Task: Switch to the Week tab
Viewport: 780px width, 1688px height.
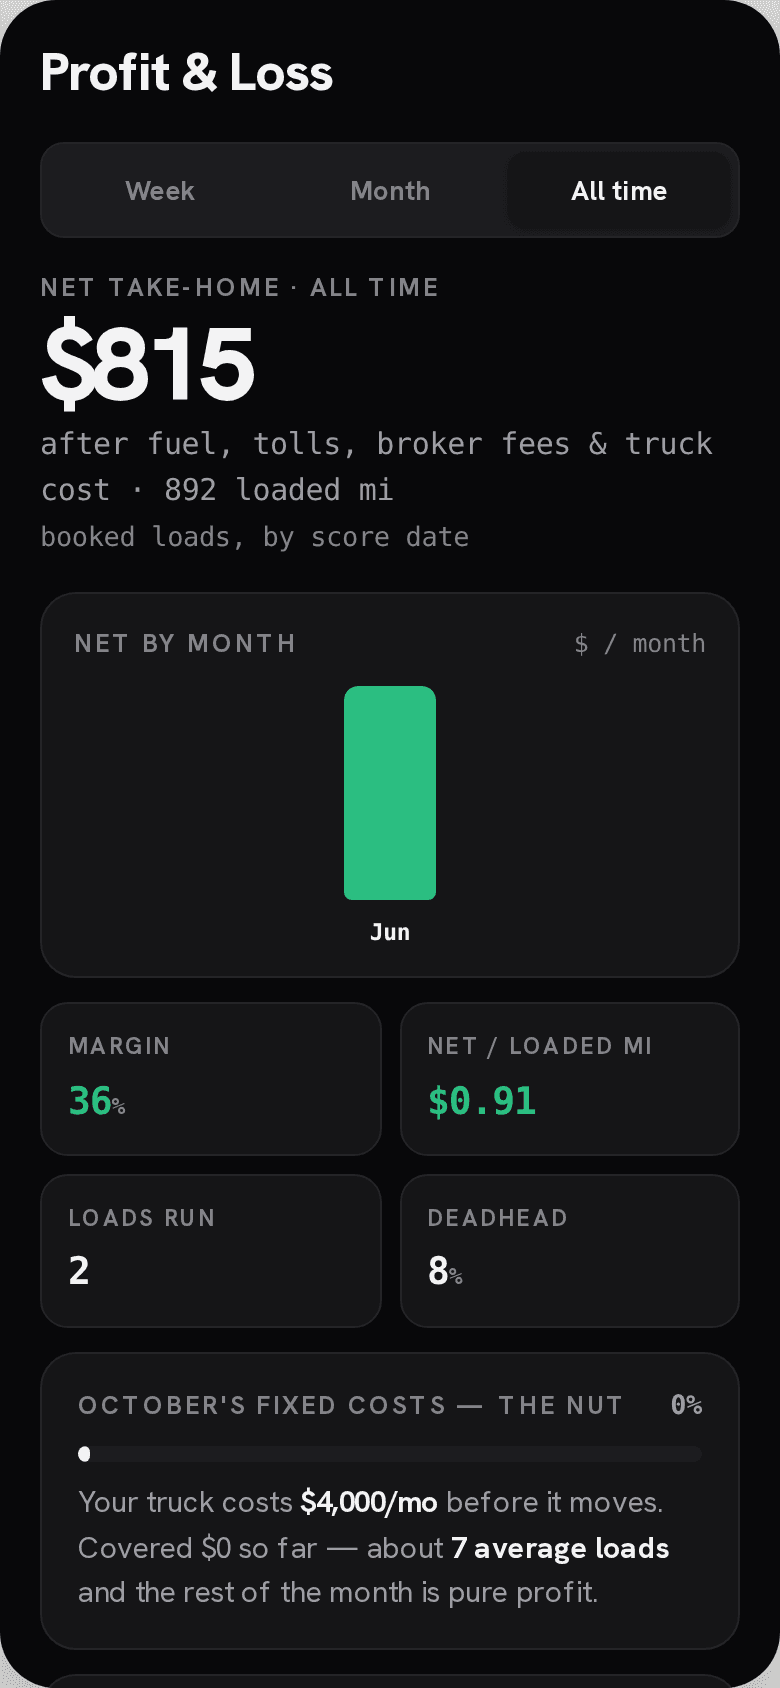Action: (160, 191)
